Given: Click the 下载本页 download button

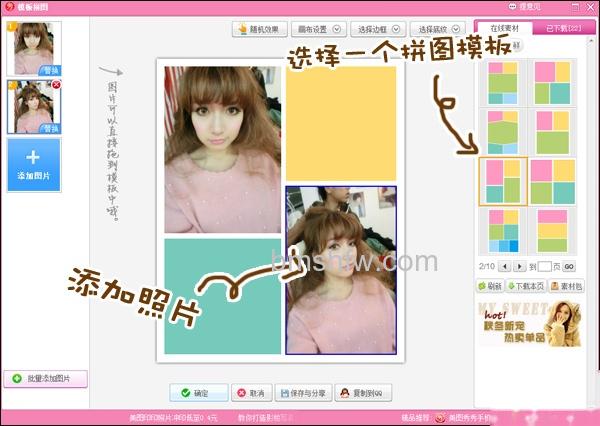Looking at the screenshot, I should 526,286.
